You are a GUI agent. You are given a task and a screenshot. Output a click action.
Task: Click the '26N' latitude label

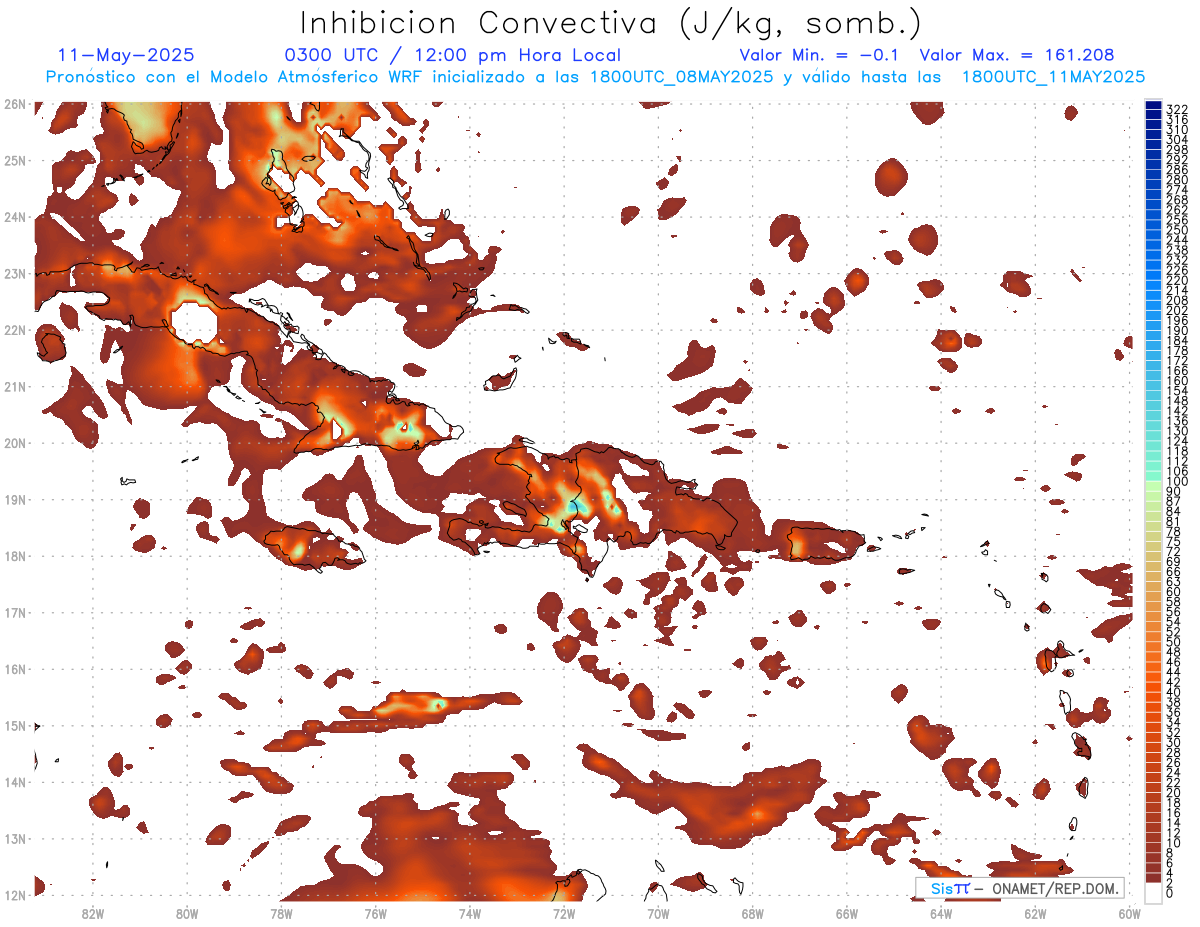coord(14,104)
